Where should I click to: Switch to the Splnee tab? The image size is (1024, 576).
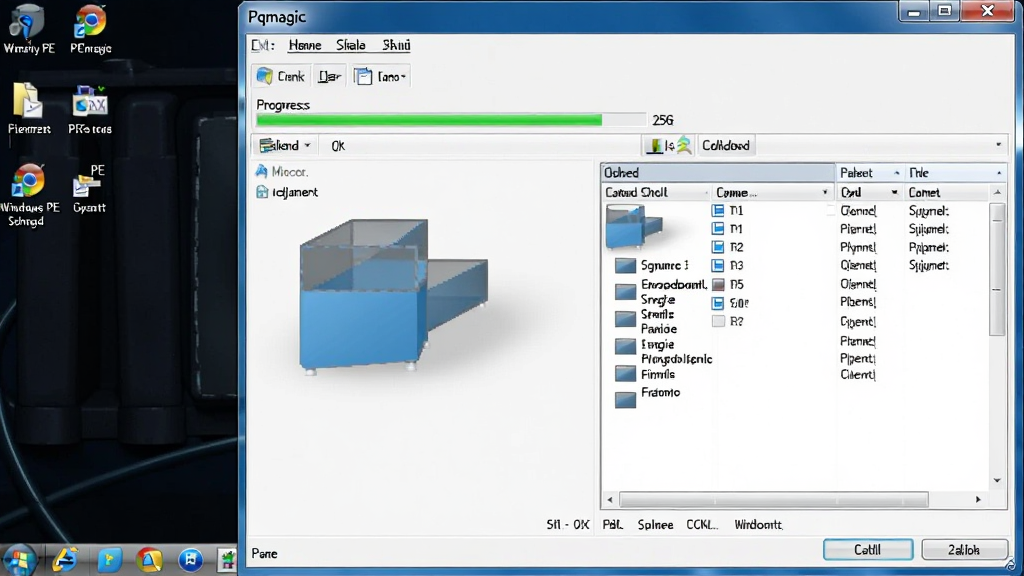[655, 524]
